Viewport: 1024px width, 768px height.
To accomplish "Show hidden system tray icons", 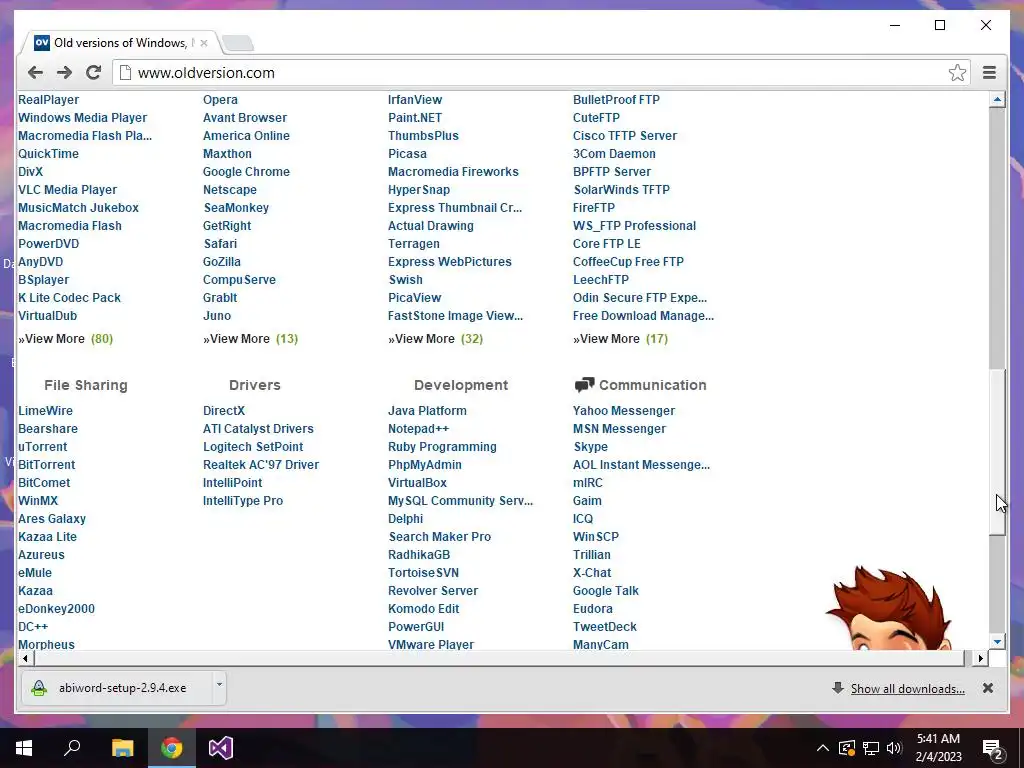I will [823, 748].
